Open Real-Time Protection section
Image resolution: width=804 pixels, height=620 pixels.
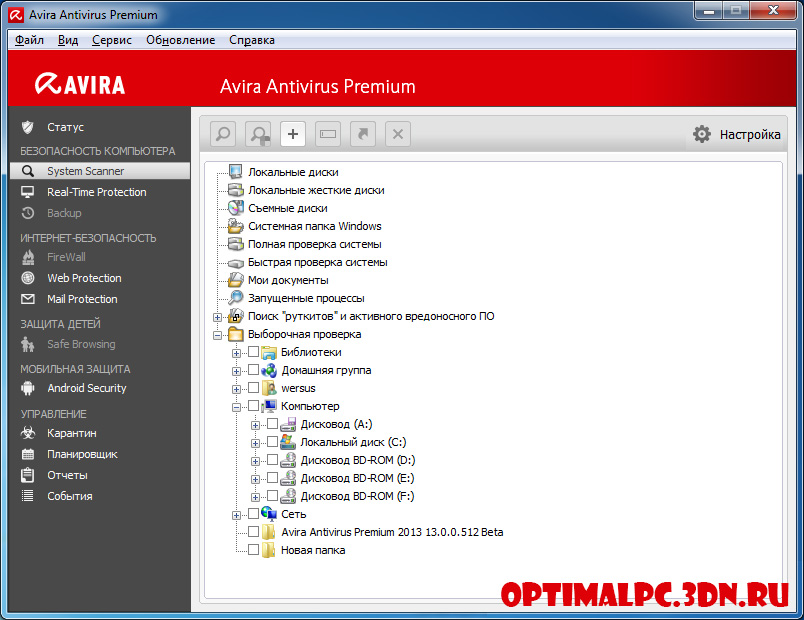click(x=97, y=192)
